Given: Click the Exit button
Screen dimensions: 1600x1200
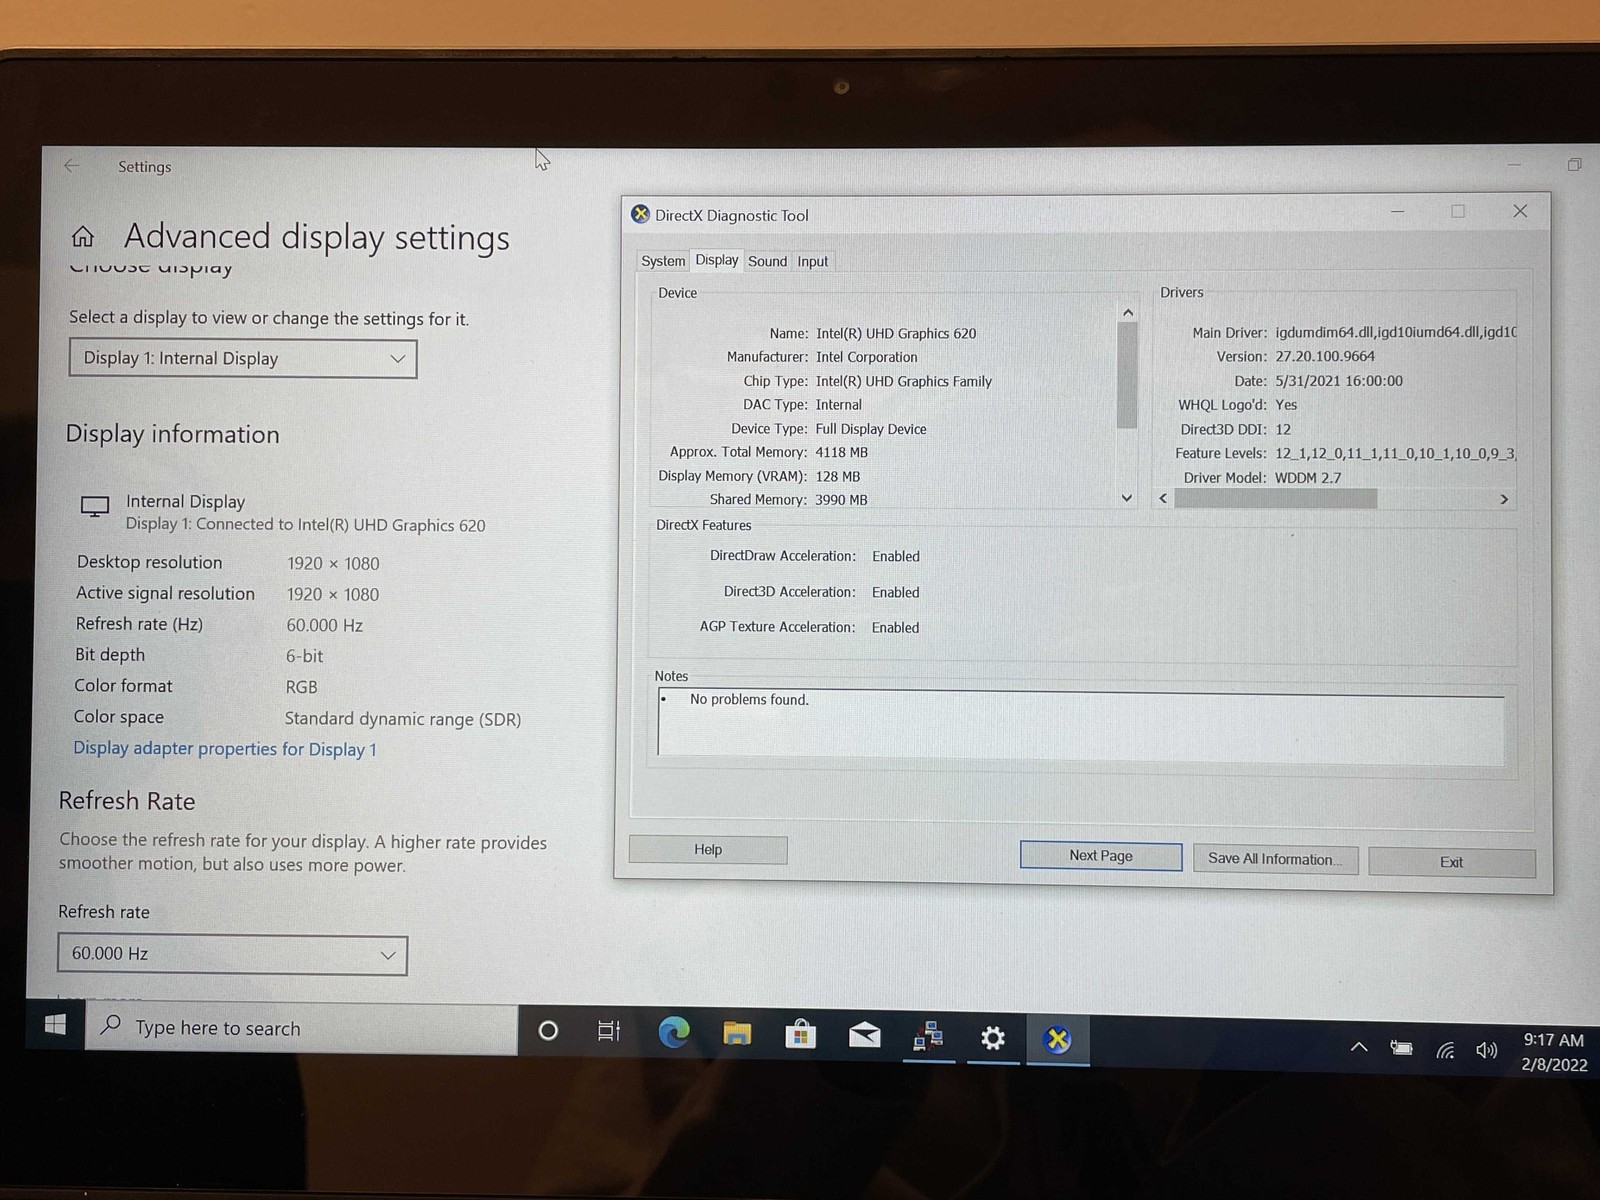Looking at the screenshot, I should tap(1451, 862).
